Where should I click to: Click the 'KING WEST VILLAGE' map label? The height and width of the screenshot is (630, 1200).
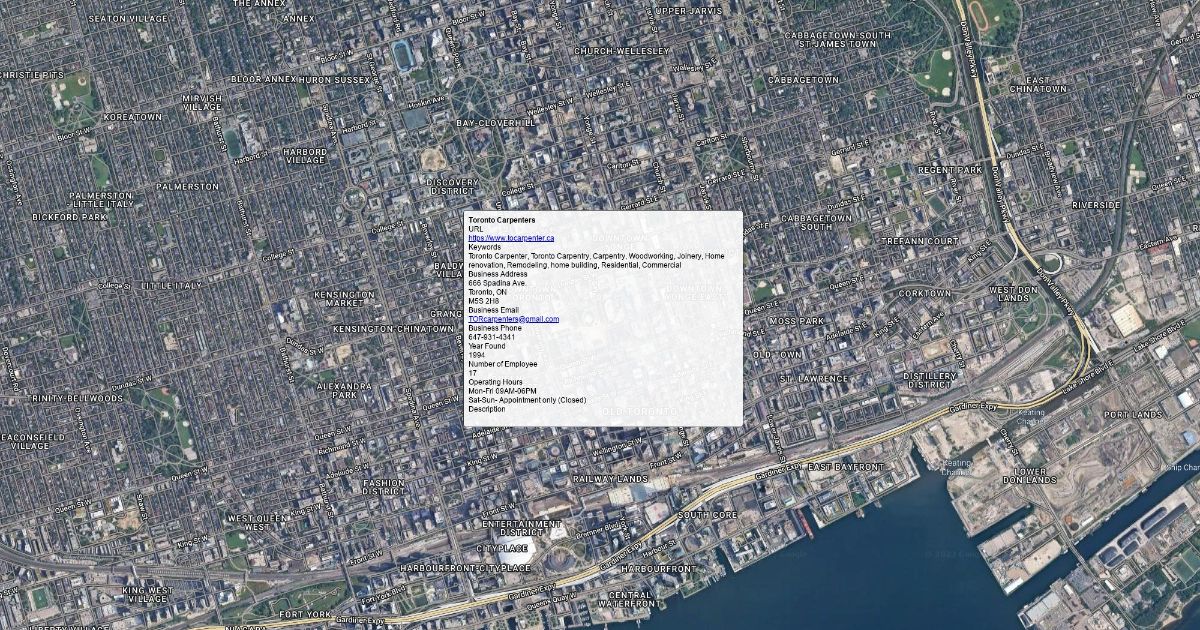pos(147,595)
